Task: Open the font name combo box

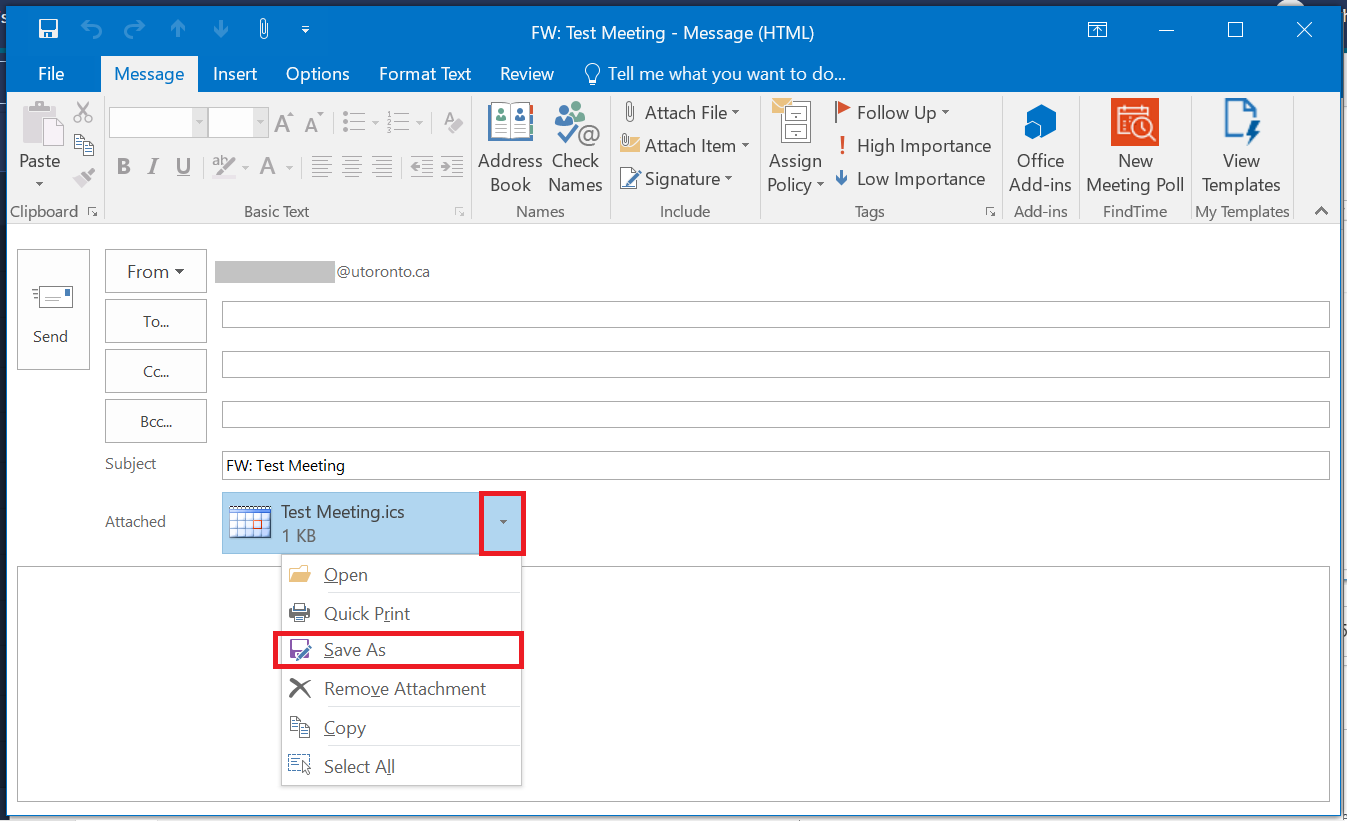Action: [x=157, y=122]
